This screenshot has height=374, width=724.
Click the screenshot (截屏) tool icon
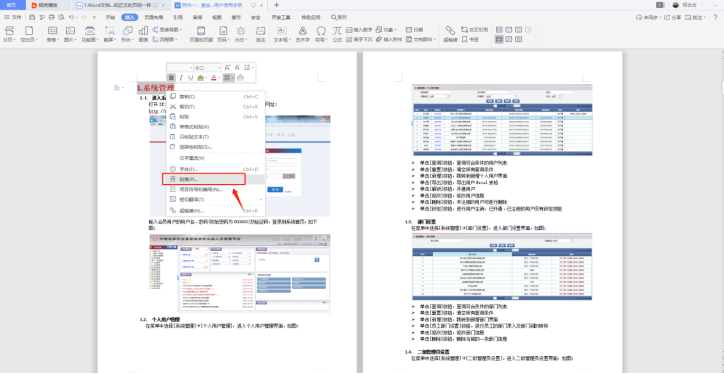pyautogui.click(x=109, y=34)
